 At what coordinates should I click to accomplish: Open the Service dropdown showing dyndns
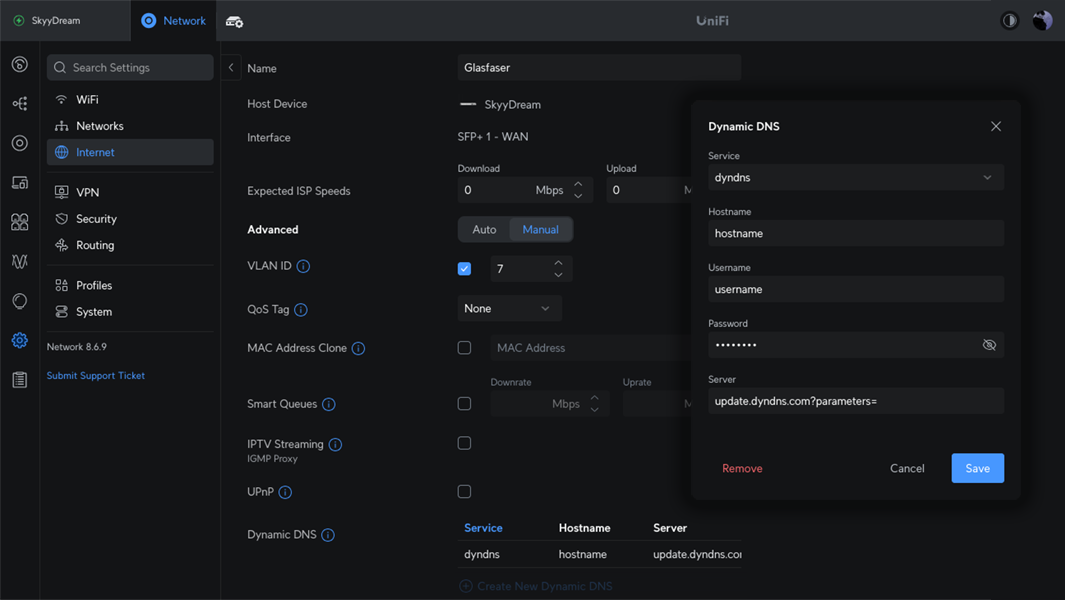(855, 178)
